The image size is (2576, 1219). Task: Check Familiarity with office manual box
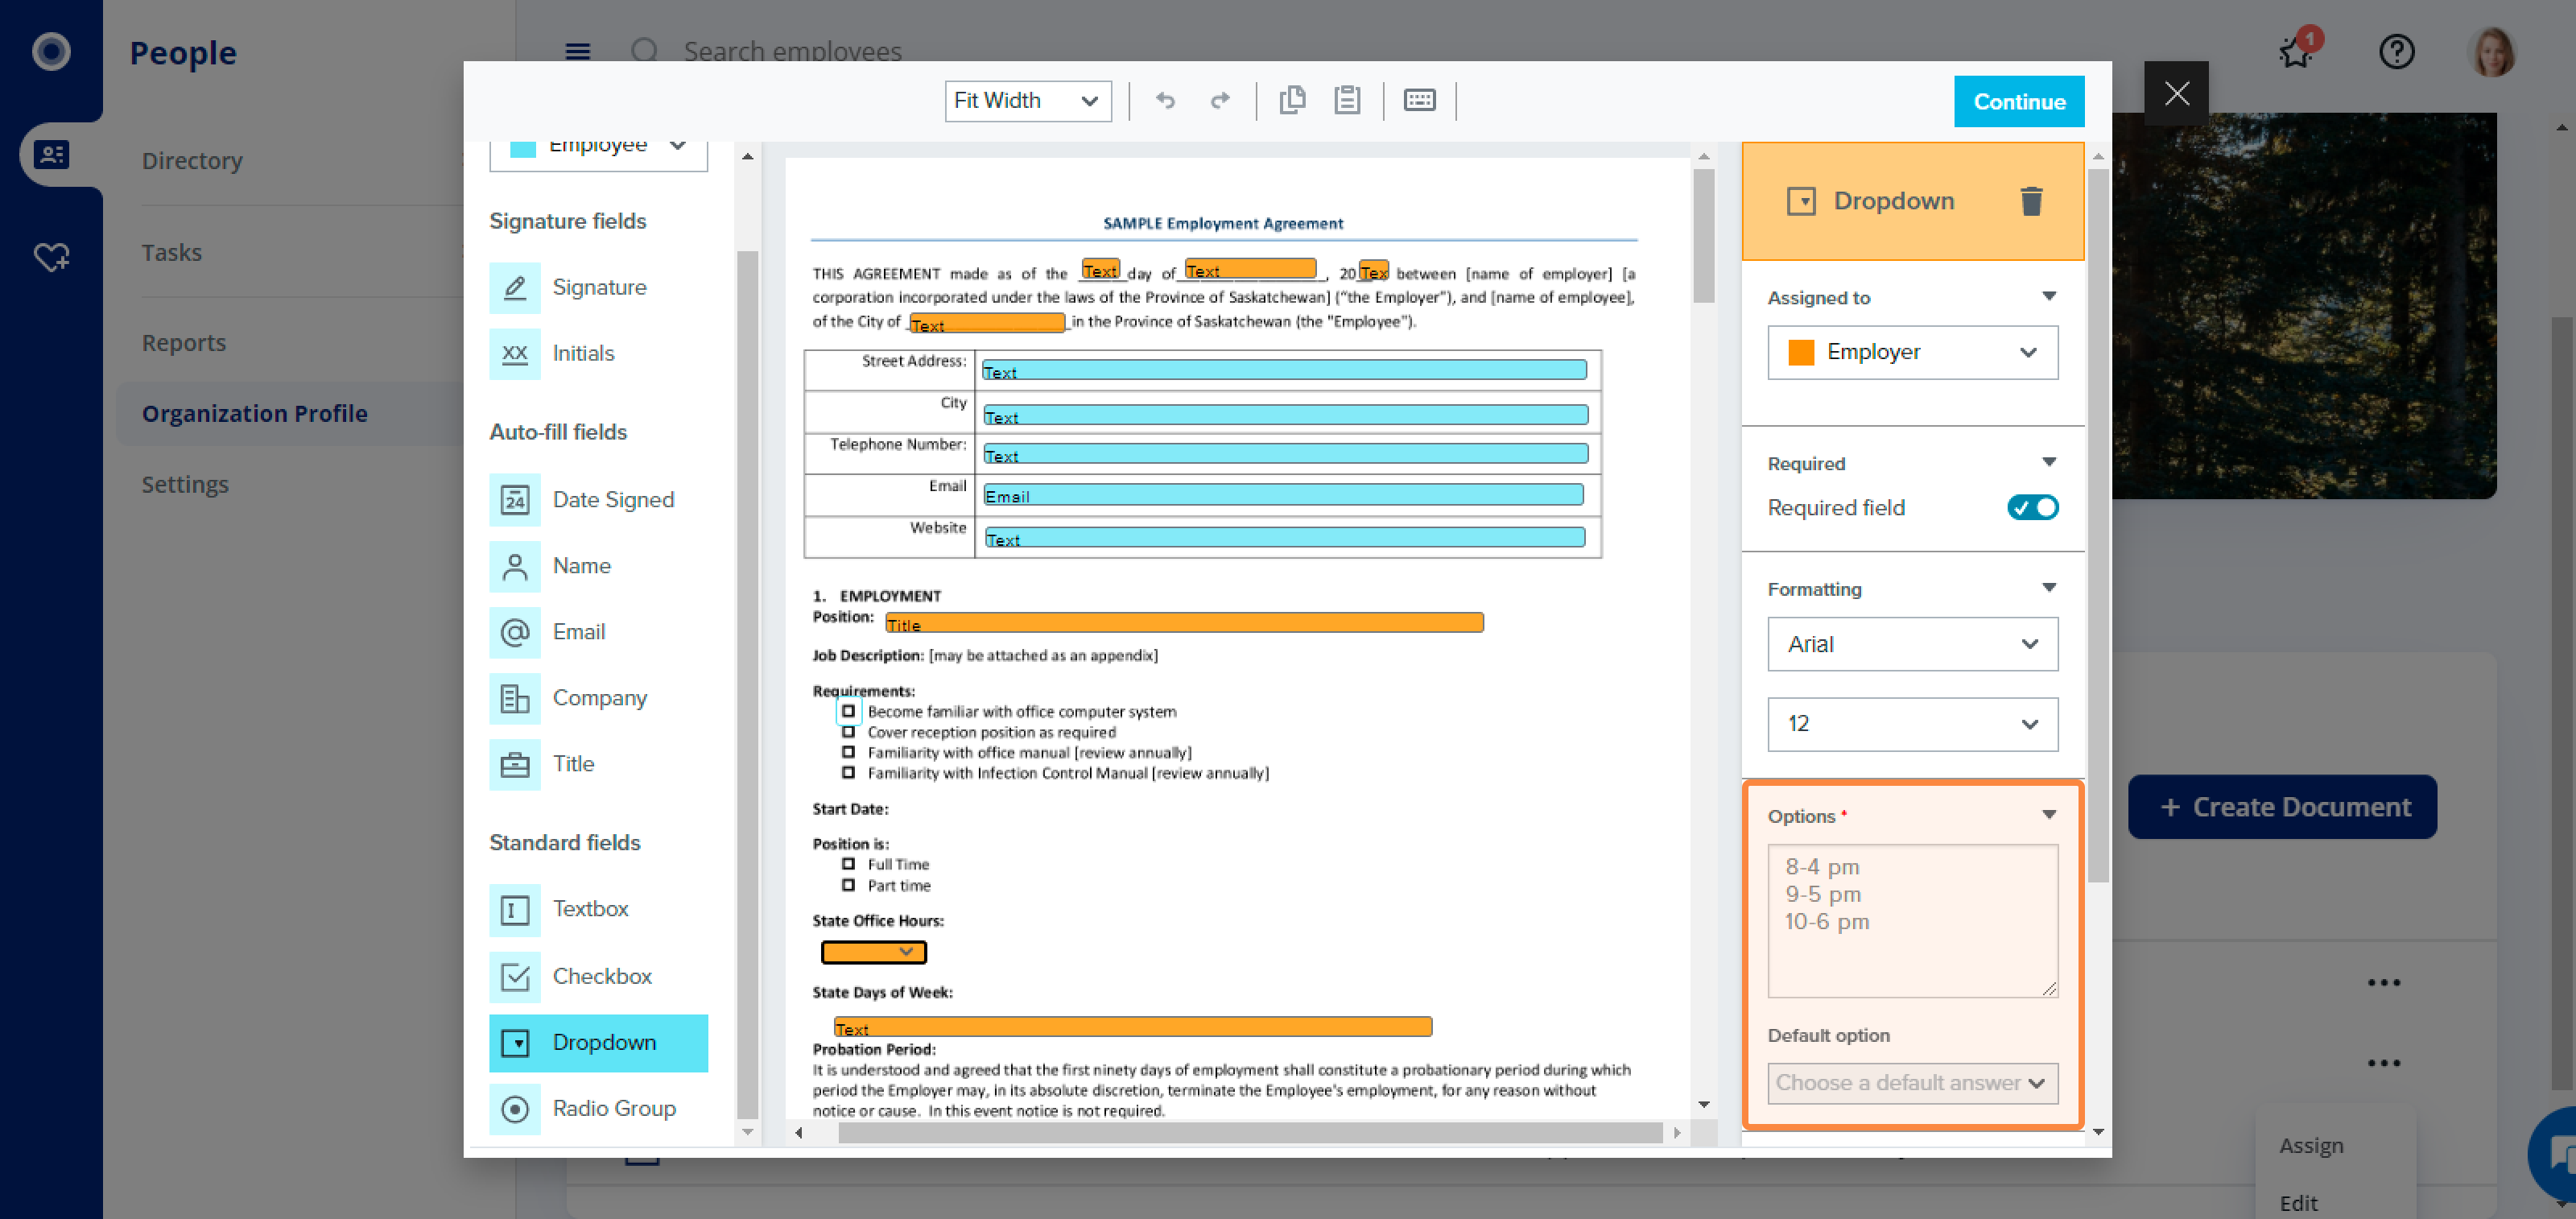point(848,753)
